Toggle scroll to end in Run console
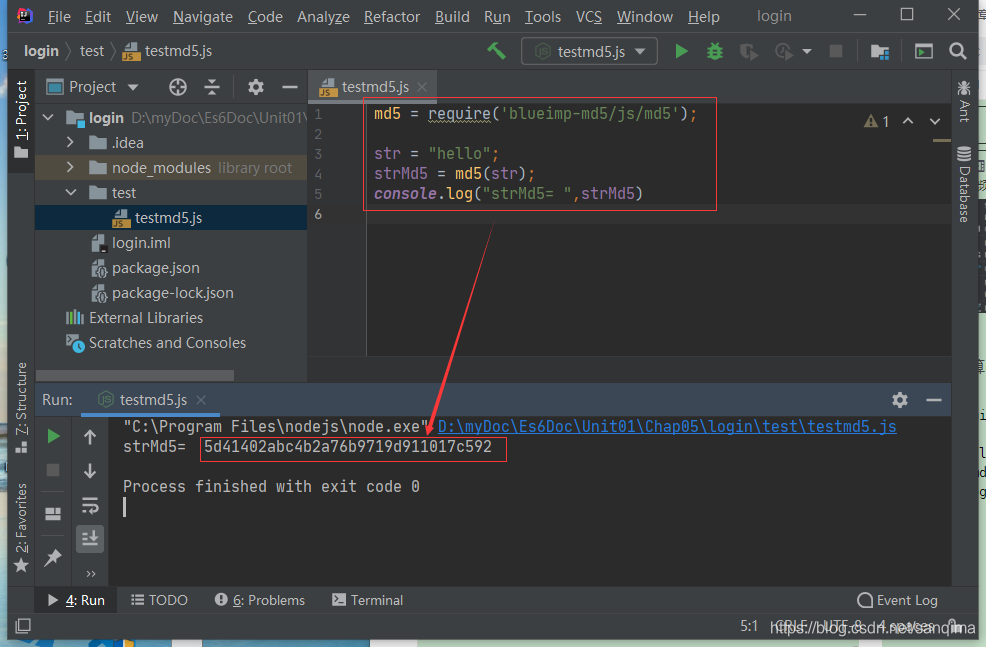This screenshot has height=647, width=986. coord(90,539)
